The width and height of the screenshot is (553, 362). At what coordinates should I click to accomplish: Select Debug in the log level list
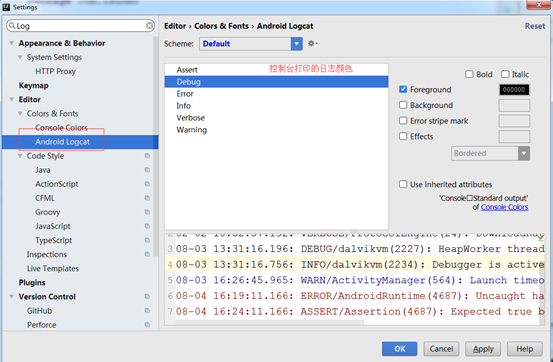[276, 82]
